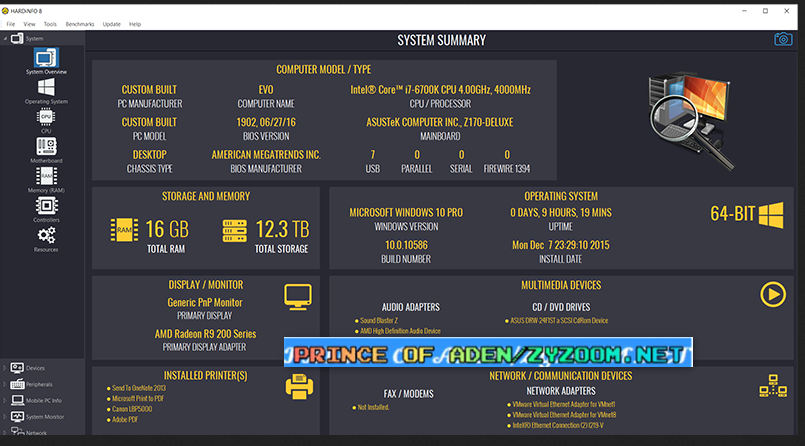Open the Motherboard sidebar icon

point(46,146)
